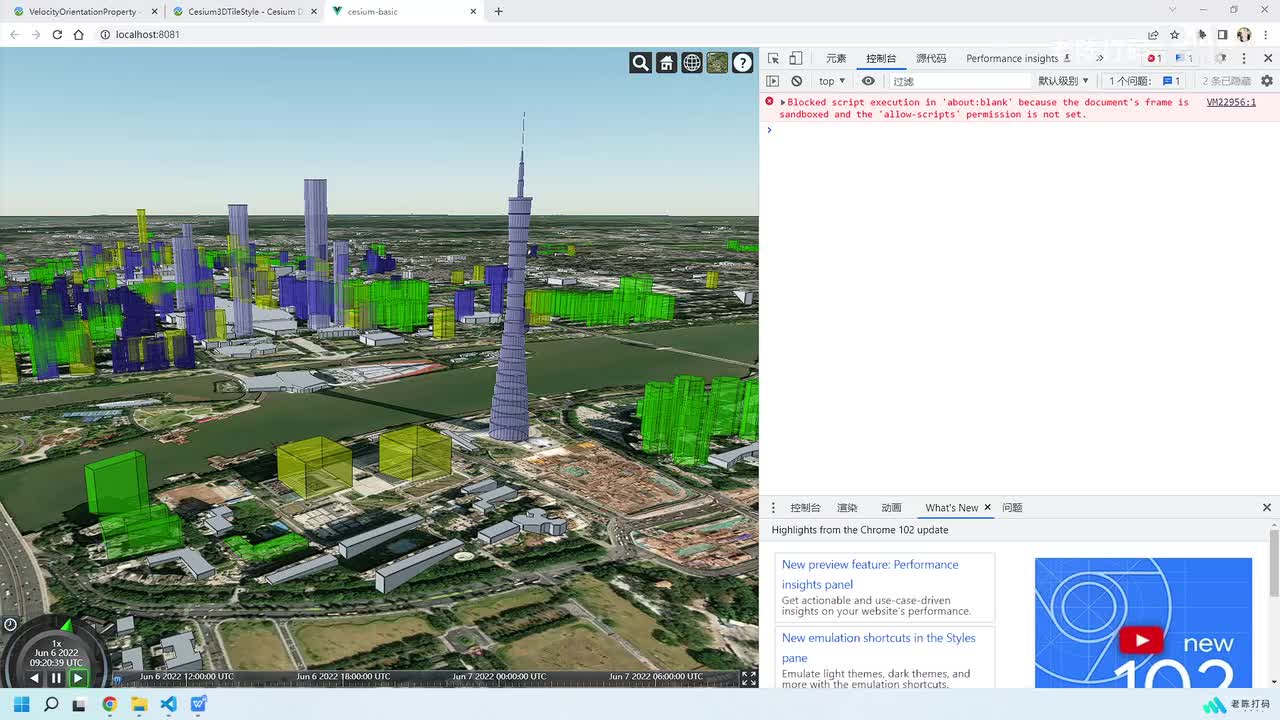This screenshot has width=1280, height=720.
Task: Click the issues count badge in DevTools header
Action: click(1184, 58)
